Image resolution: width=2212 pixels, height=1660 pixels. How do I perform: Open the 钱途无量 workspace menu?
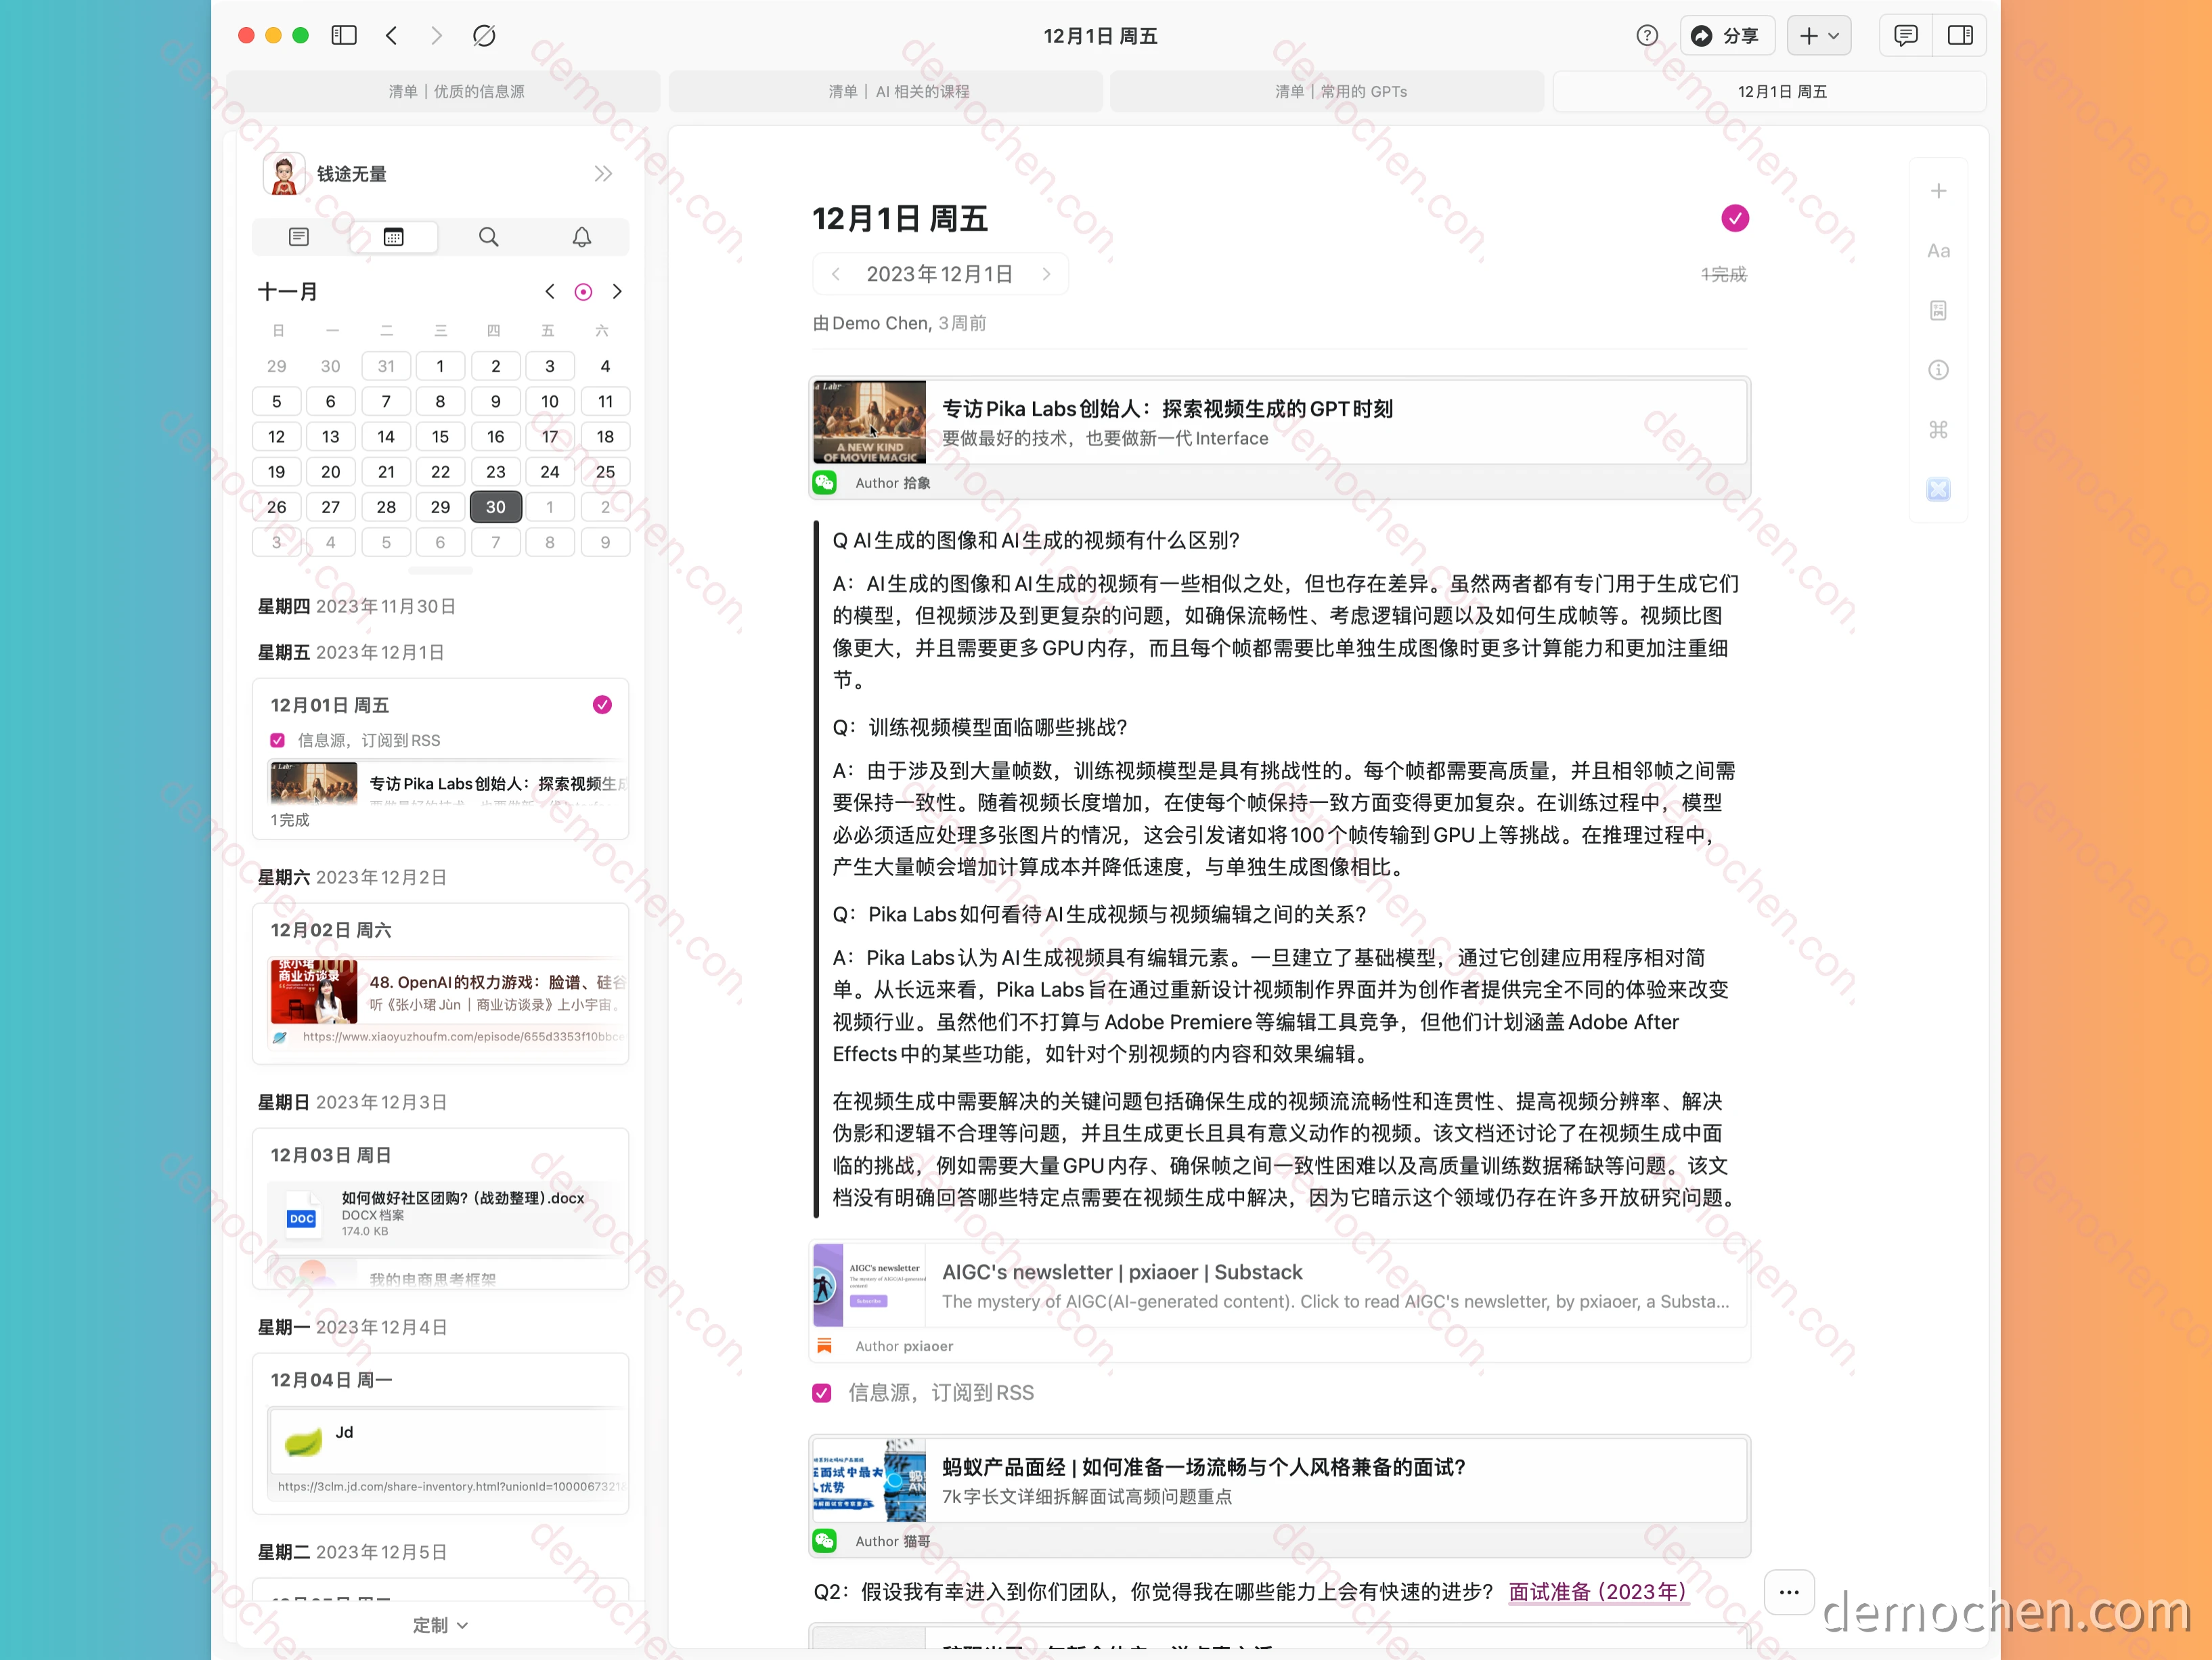click(352, 174)
